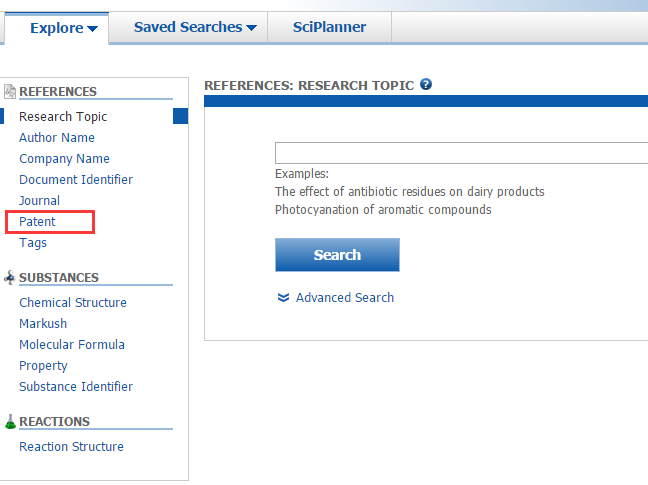Switch to the SciPlanner tab
Screen dimensions: 648x485
[329, 27]
